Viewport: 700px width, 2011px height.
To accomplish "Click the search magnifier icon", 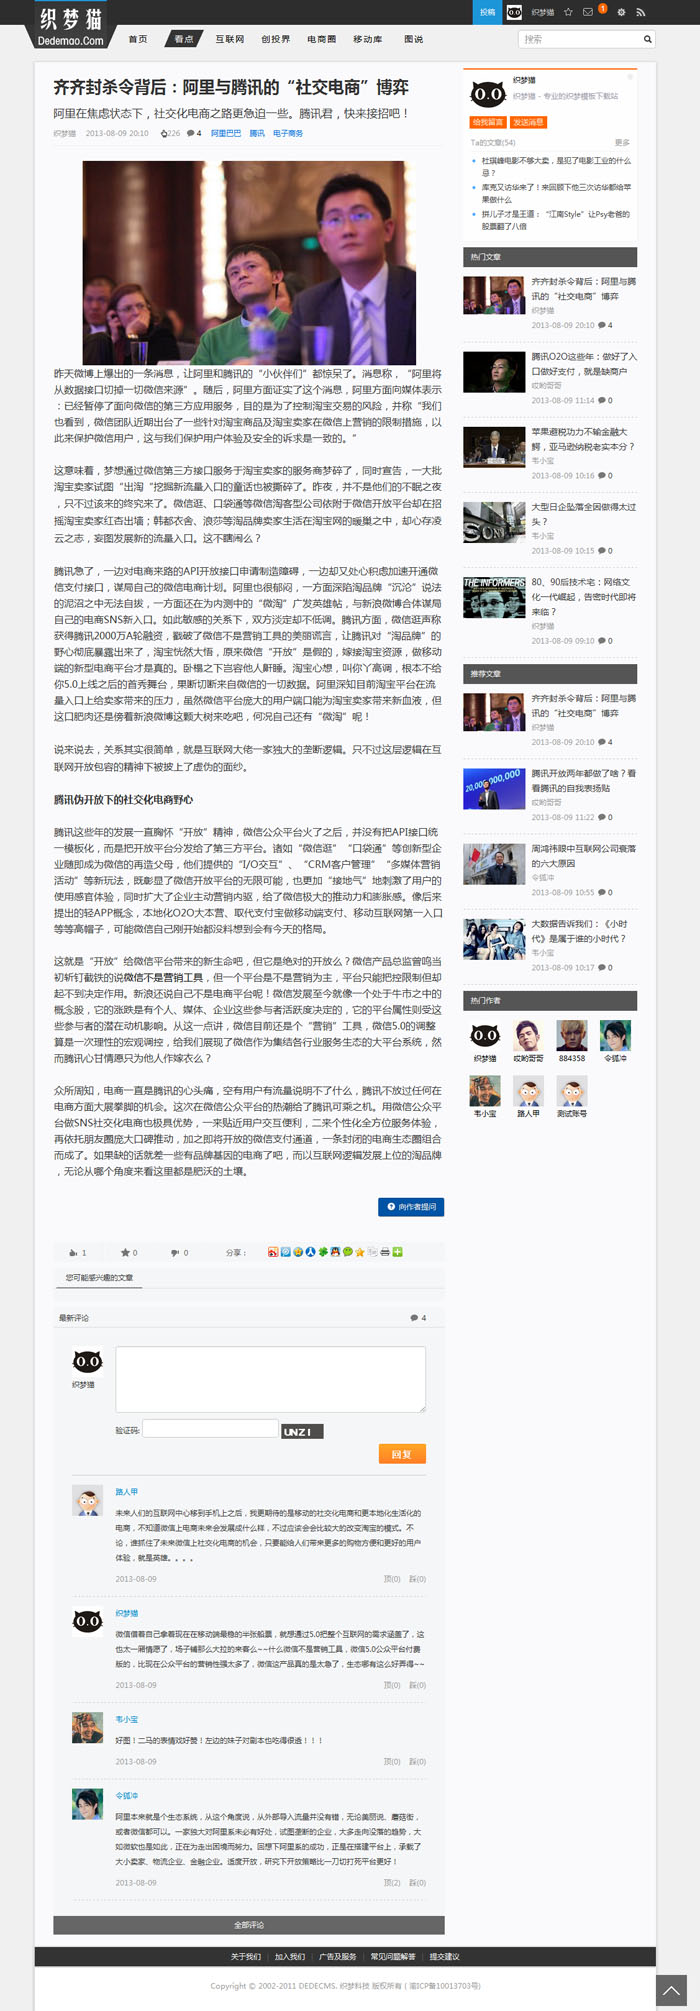I will (x=647, y=39).
